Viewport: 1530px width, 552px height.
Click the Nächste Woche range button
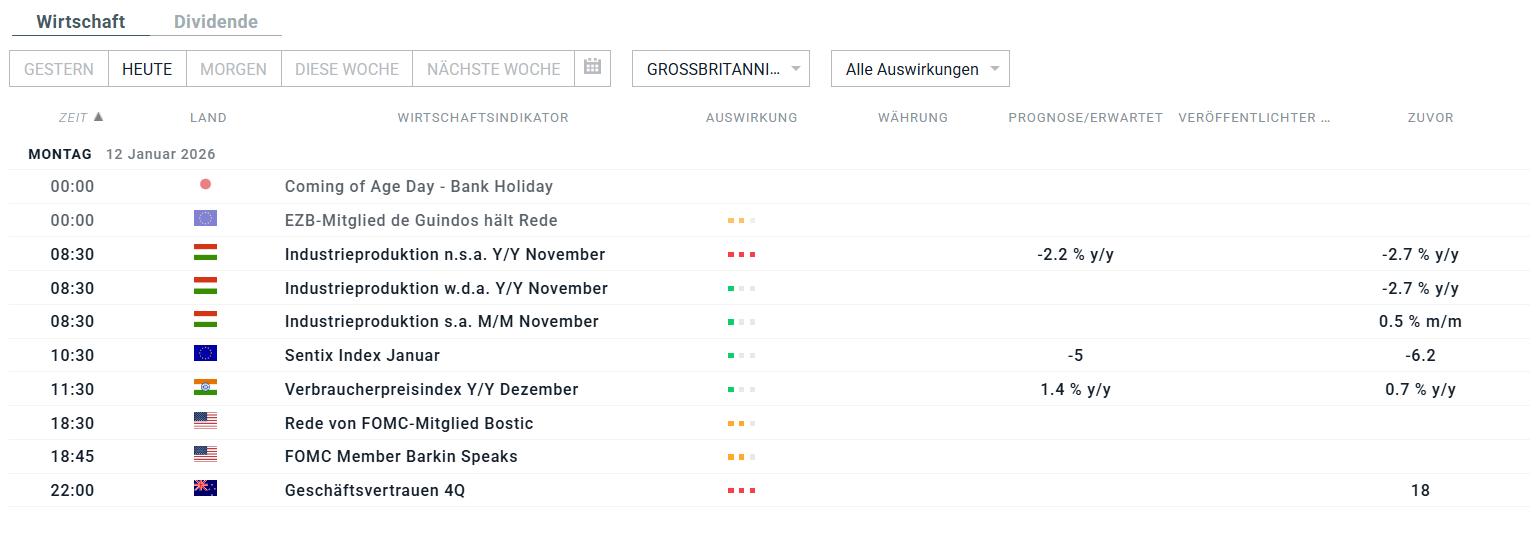click(x=493, y=69)
